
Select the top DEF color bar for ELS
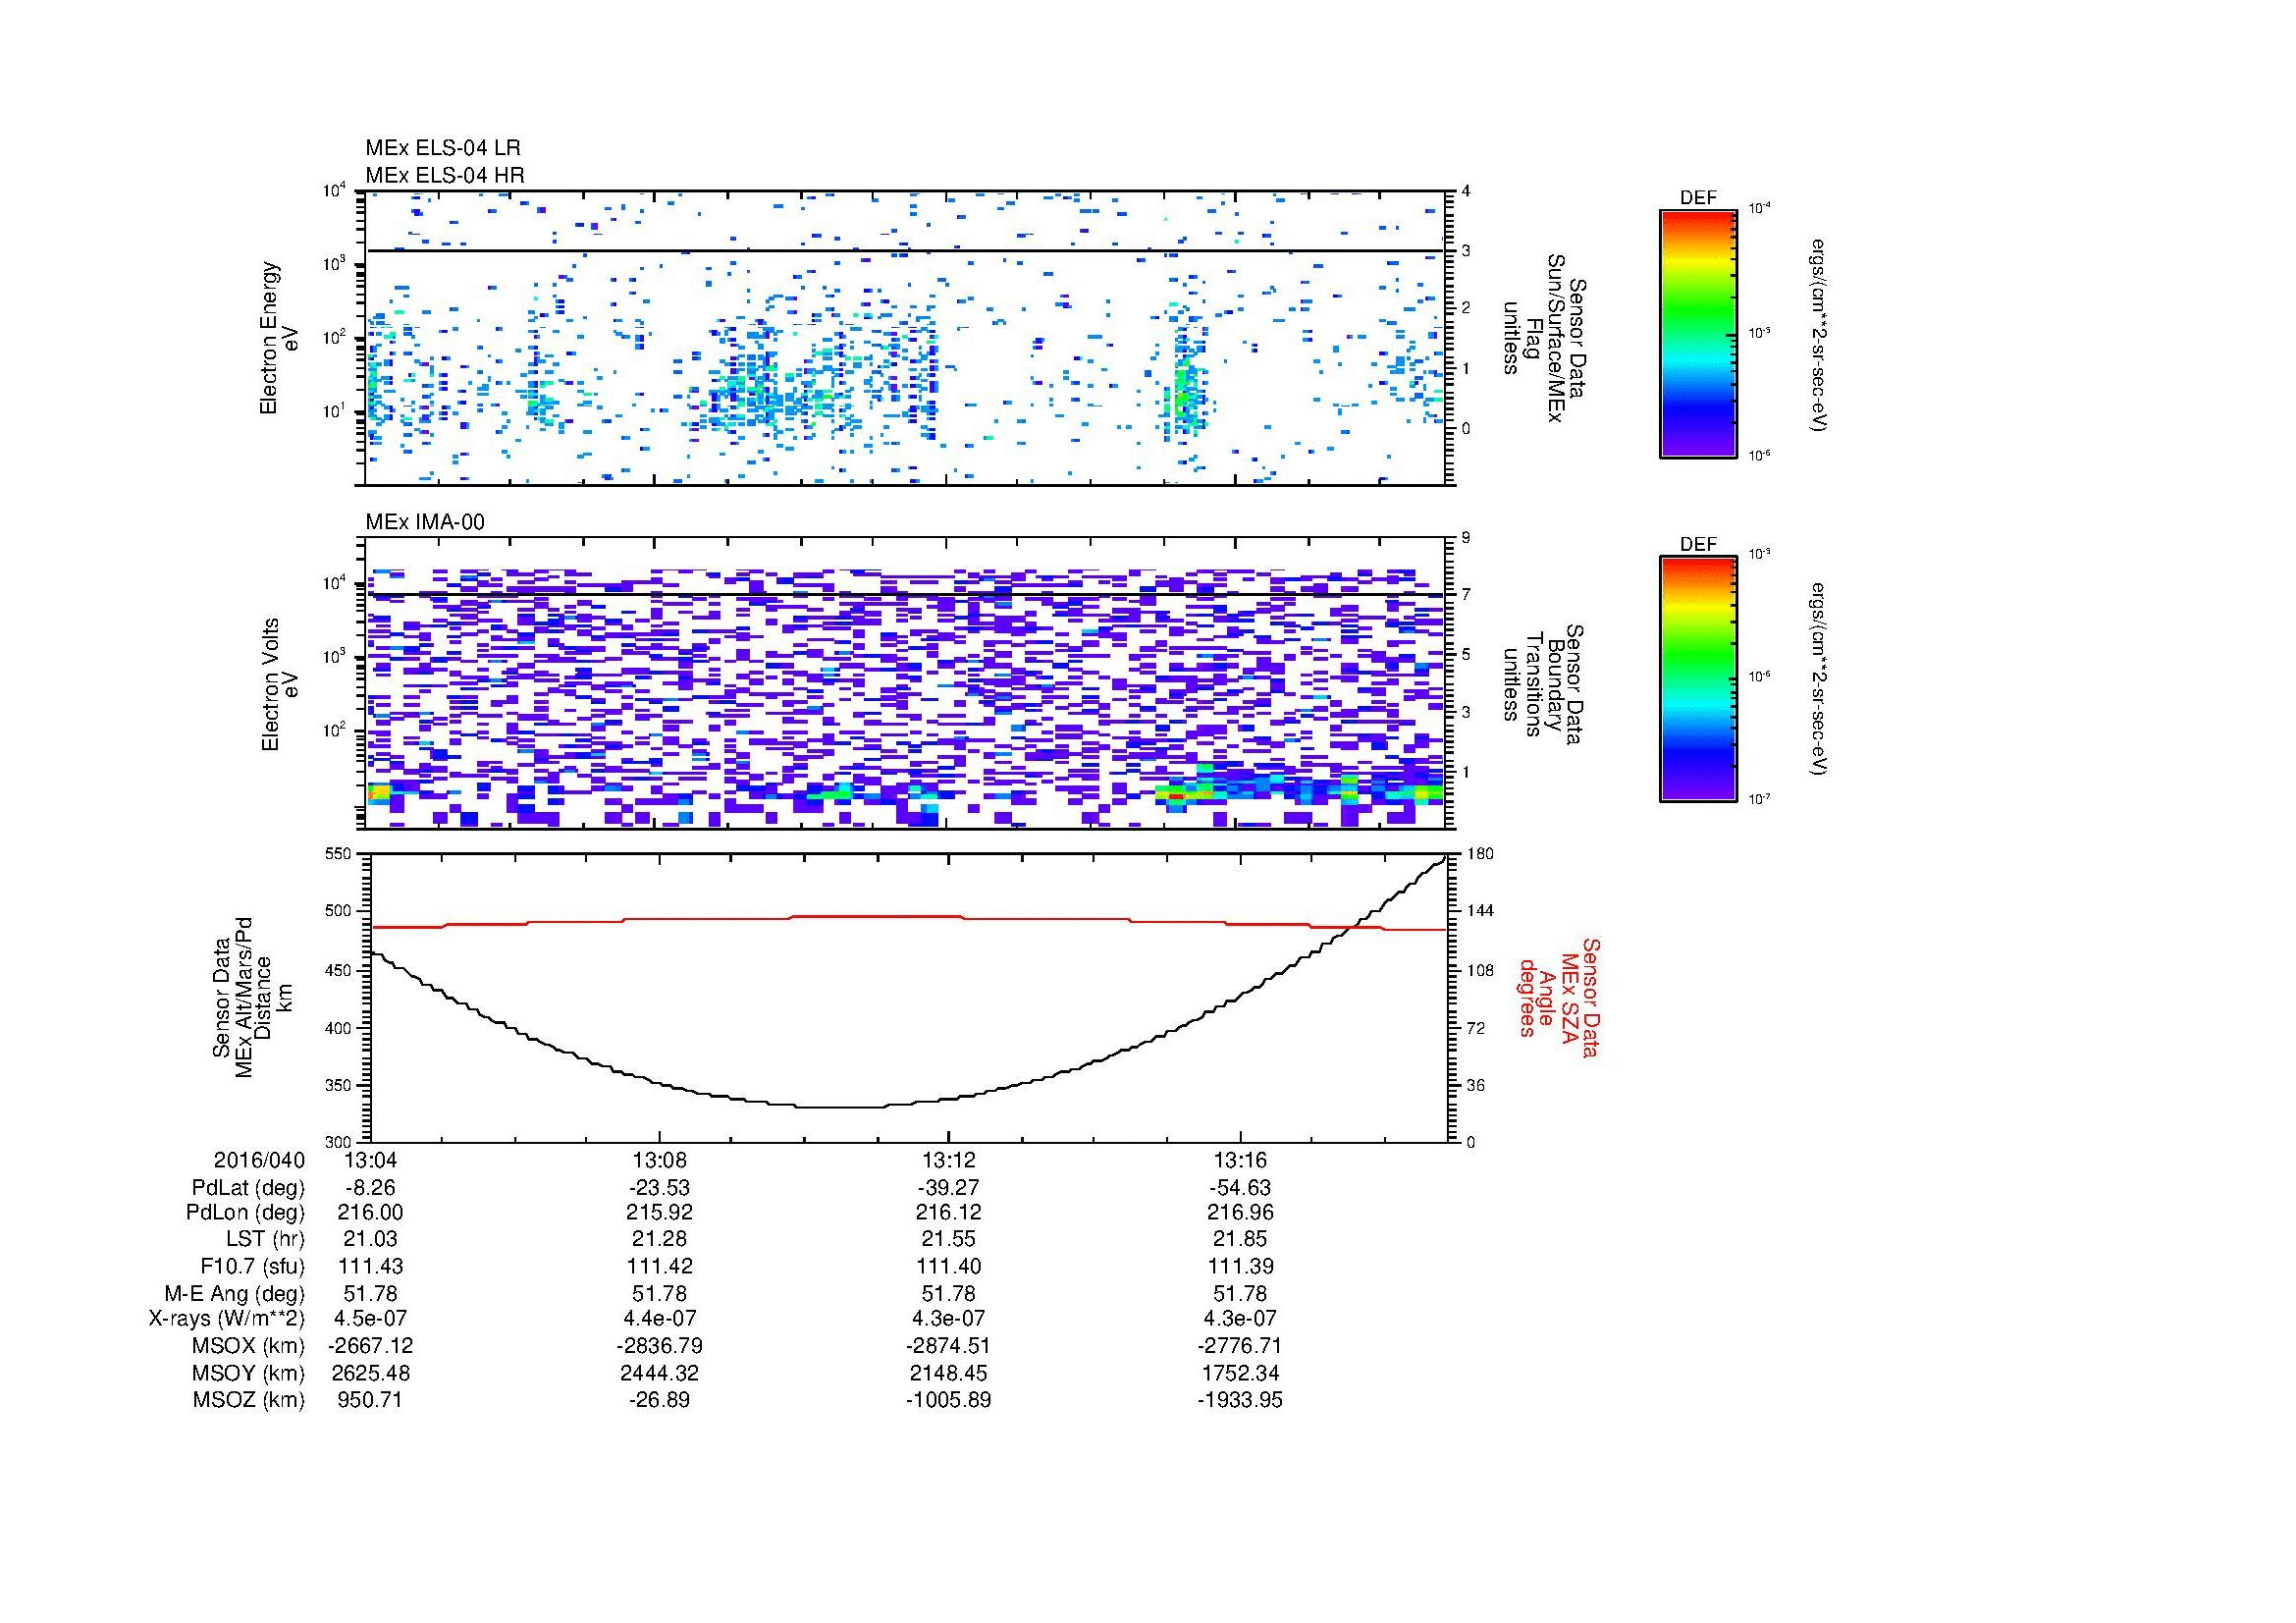point(1698,334)
